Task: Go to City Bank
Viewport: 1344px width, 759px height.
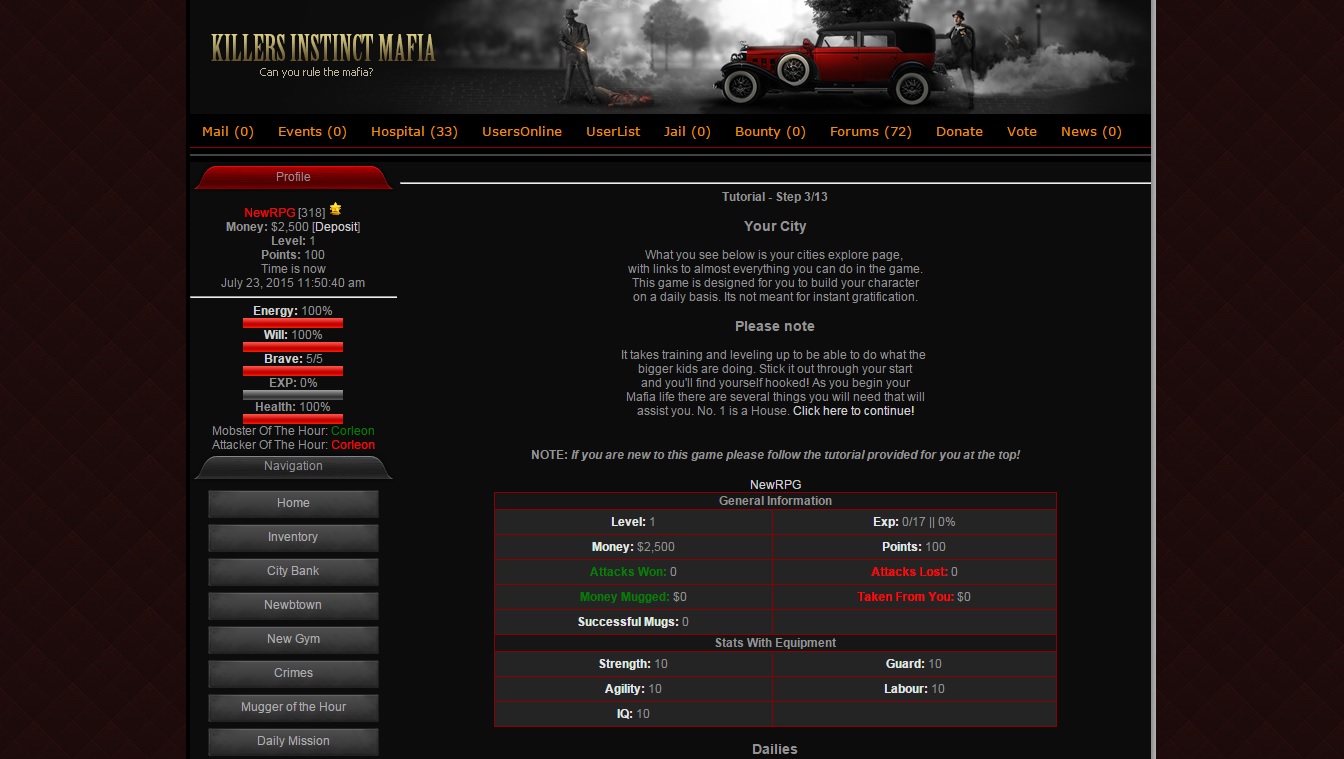Action: (293, 572)
